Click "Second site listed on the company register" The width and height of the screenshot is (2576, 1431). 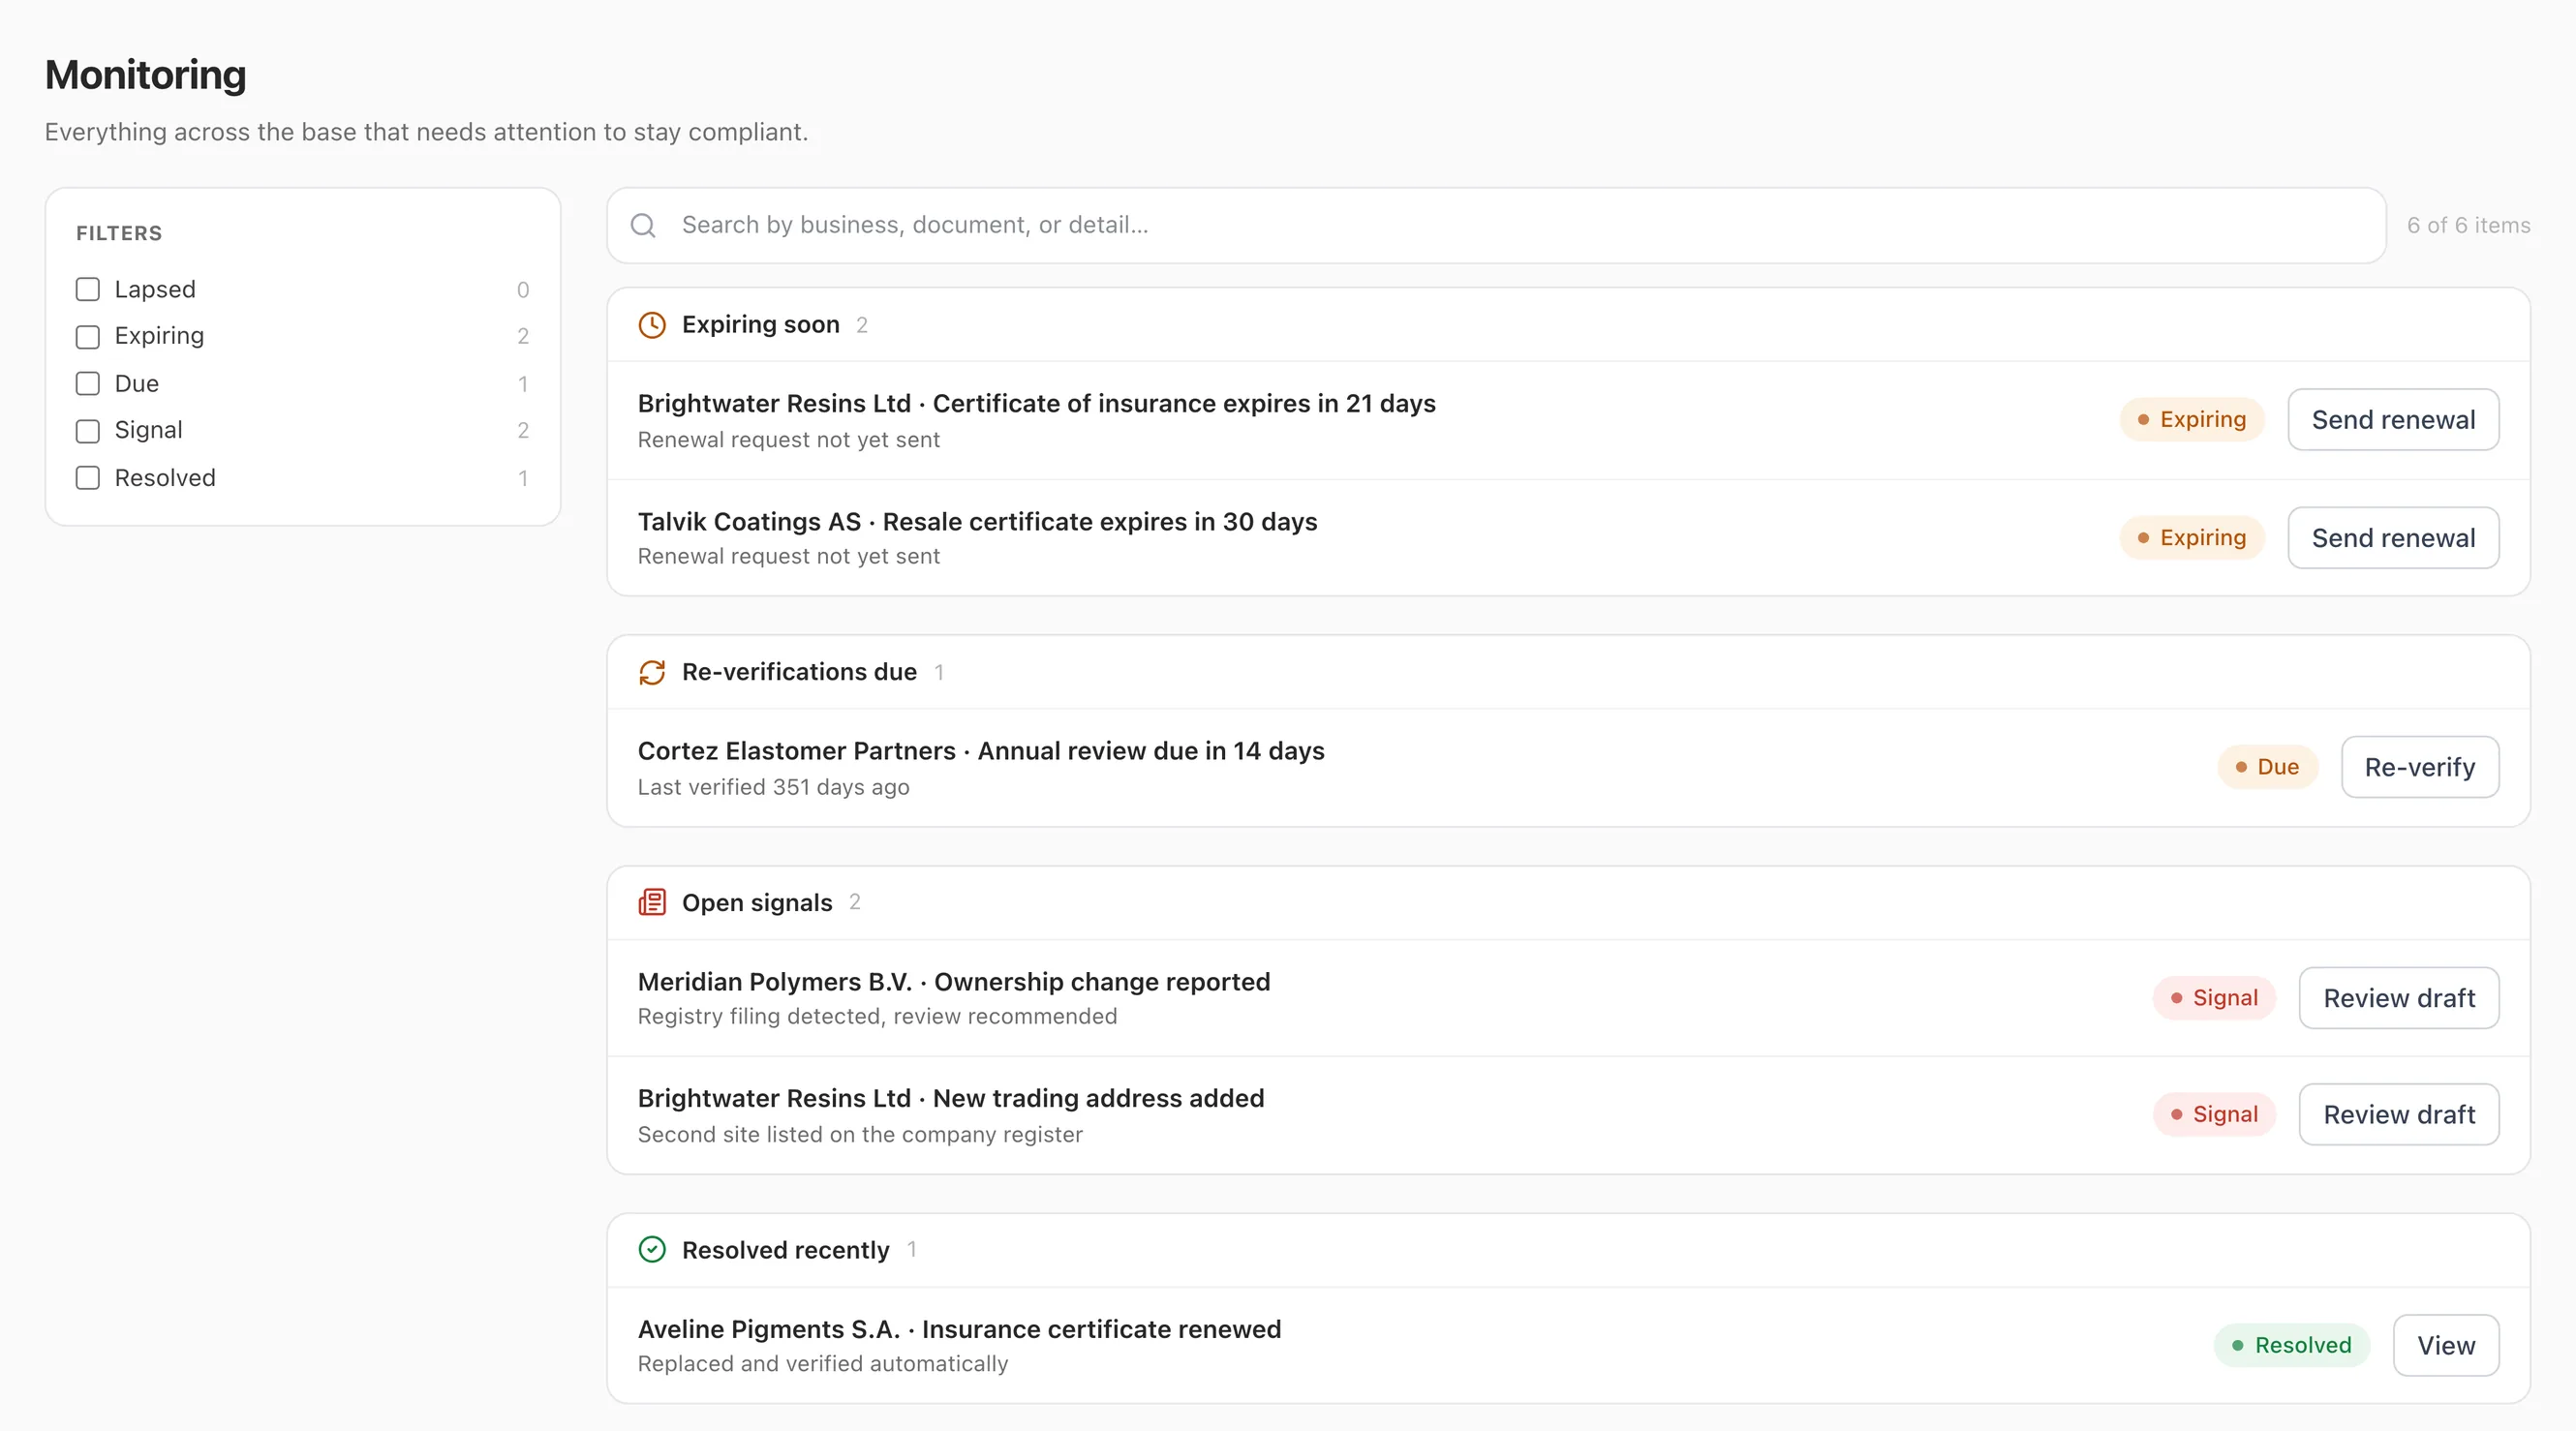(x=860, y=1134)
